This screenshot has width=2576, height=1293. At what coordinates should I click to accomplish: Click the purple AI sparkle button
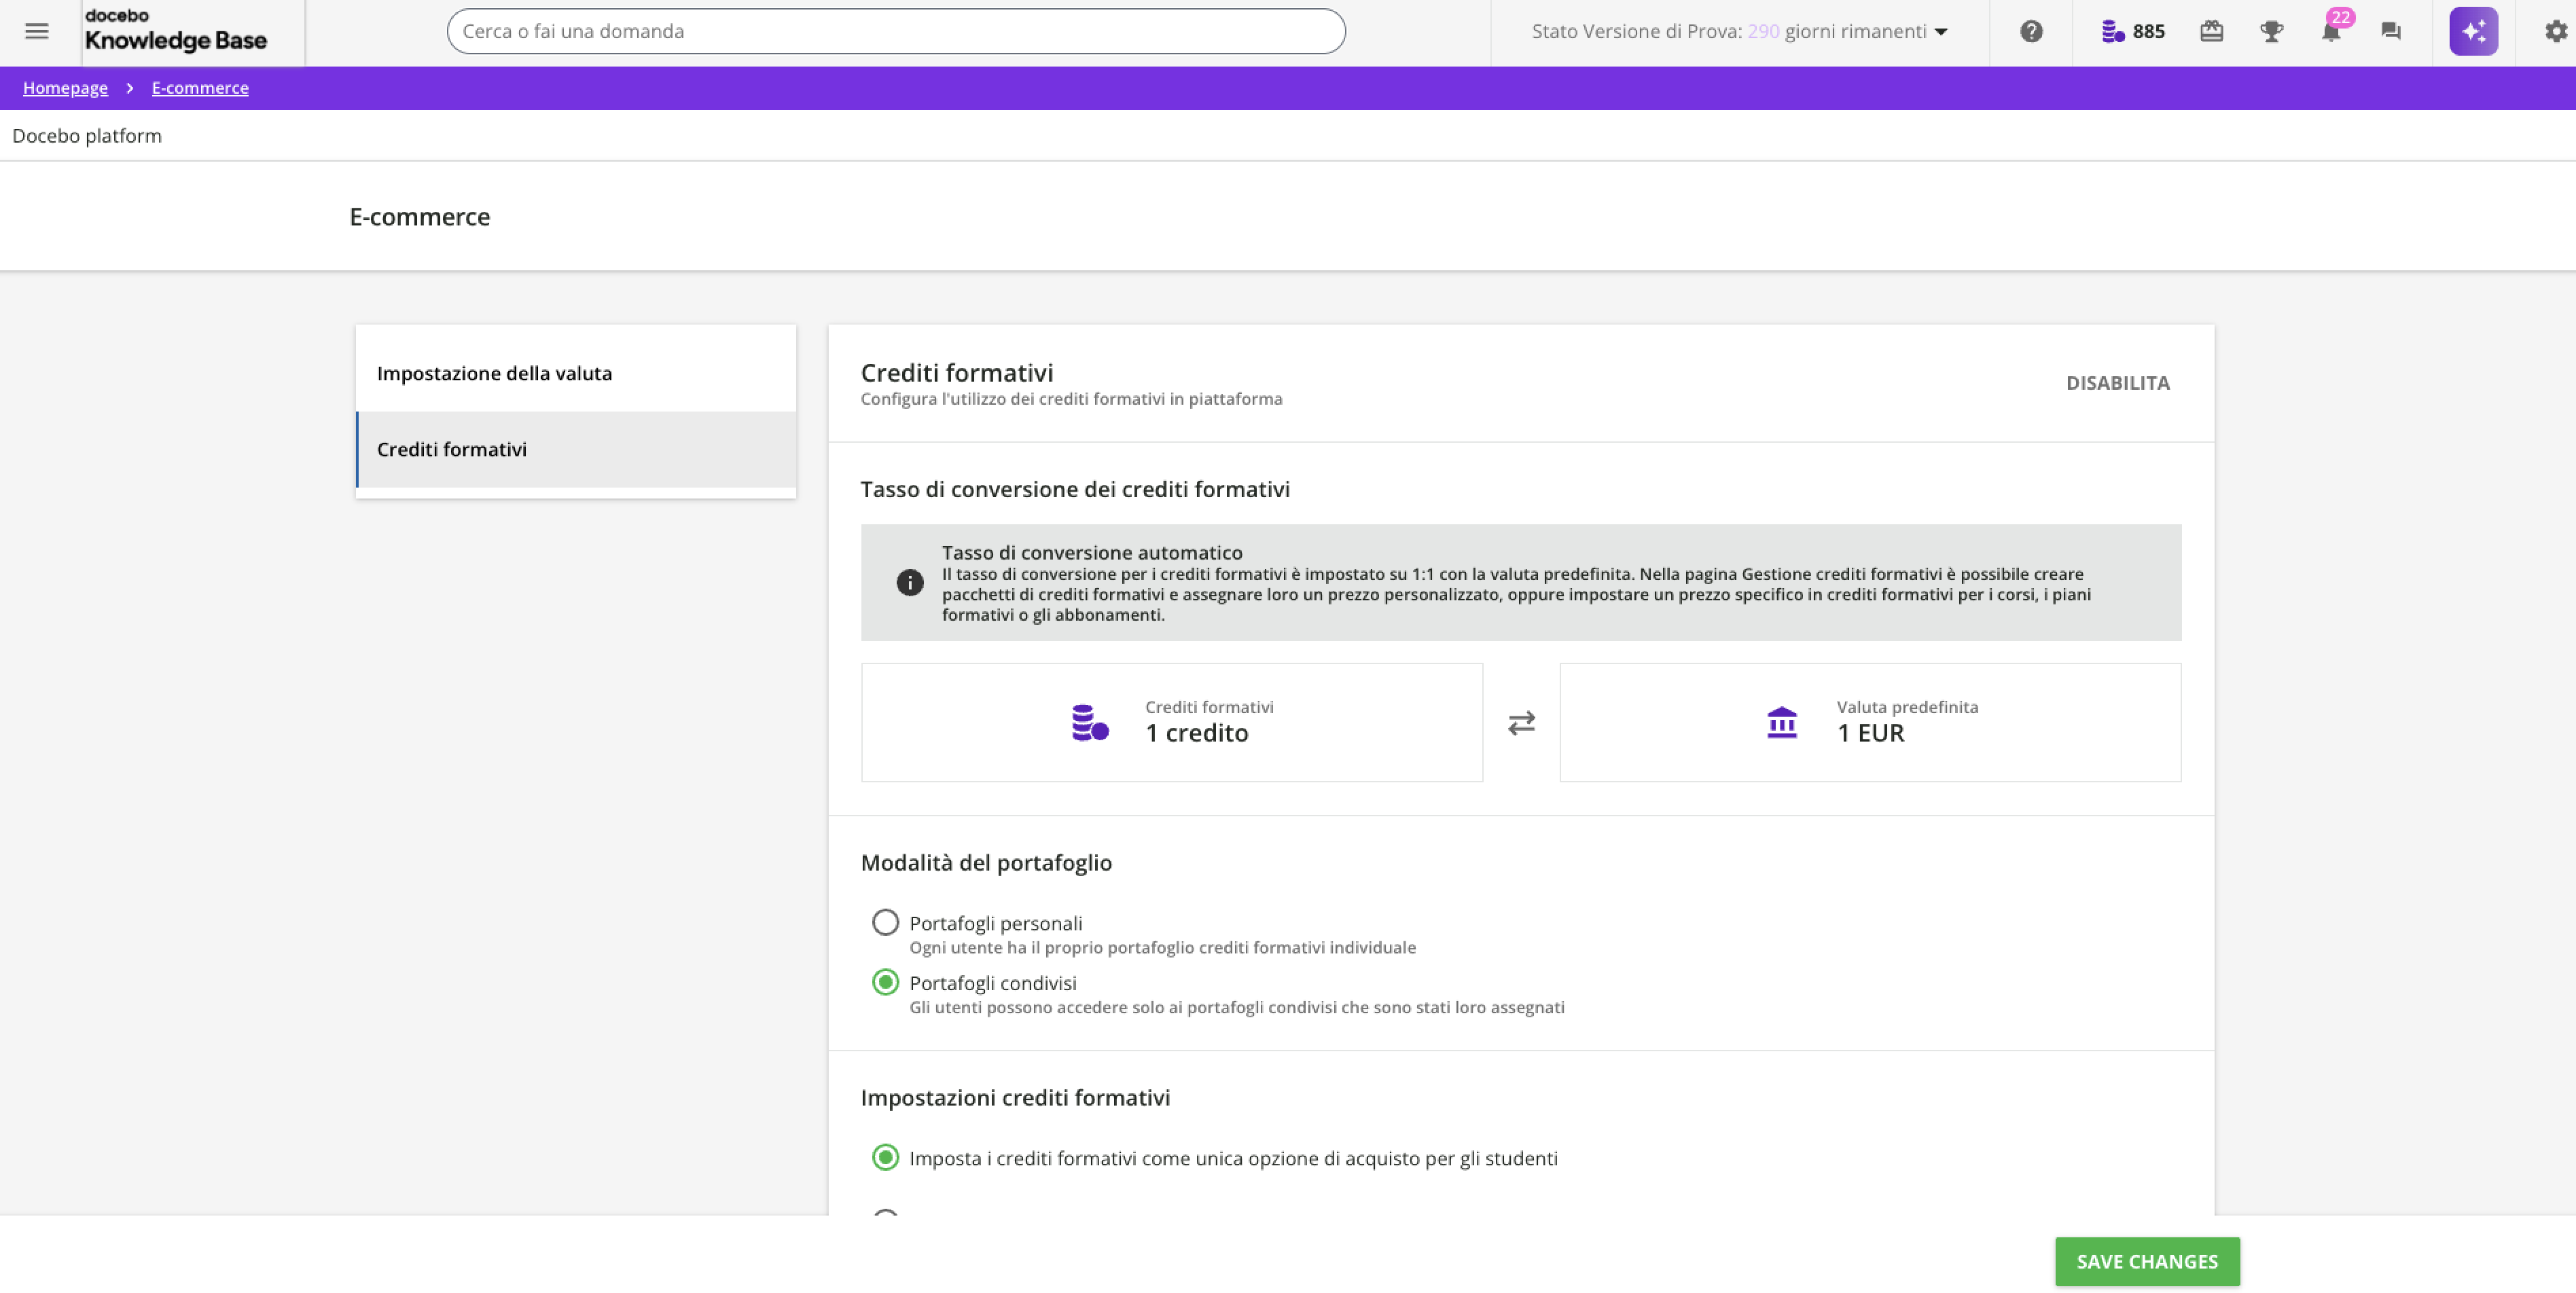(x=2473, y=31)
